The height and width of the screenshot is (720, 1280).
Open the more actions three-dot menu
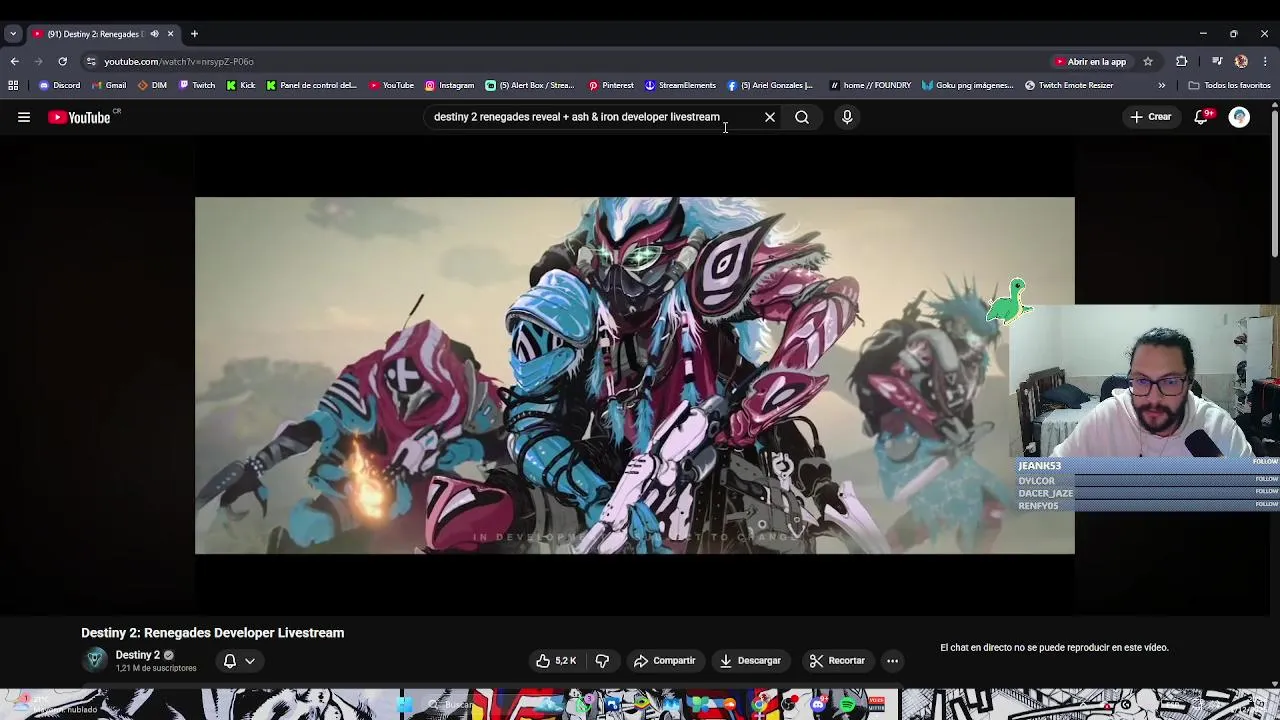pos(892,661)
